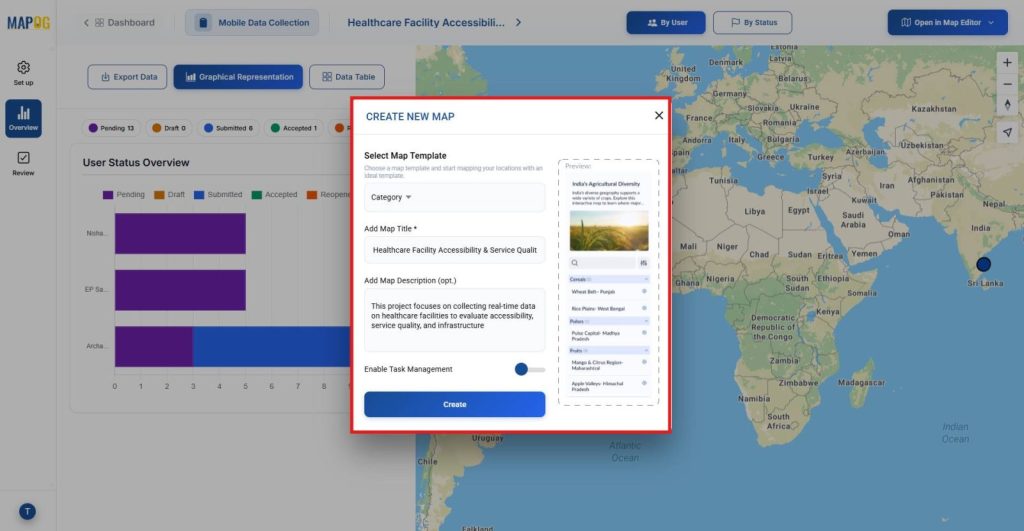Viewport: 1024px width, 531px height.
Task: Click the Pending 13 status chip
Action: tap(111, 128)
